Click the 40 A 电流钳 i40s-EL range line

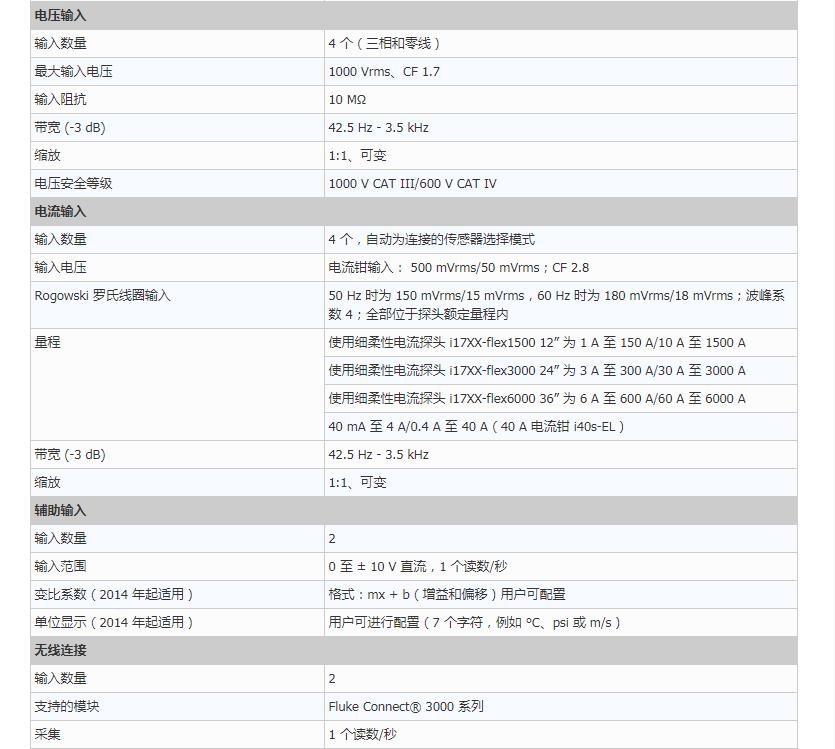tap(476, 427)
